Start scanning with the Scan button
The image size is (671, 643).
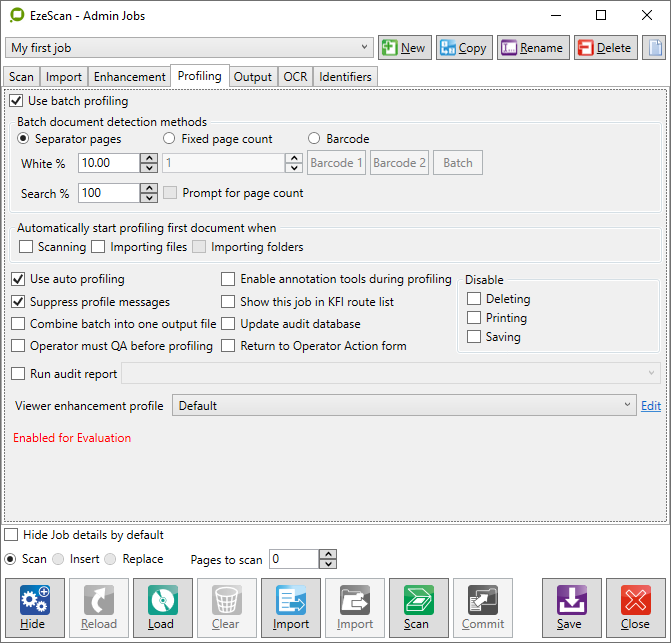[x=418, y=608]
